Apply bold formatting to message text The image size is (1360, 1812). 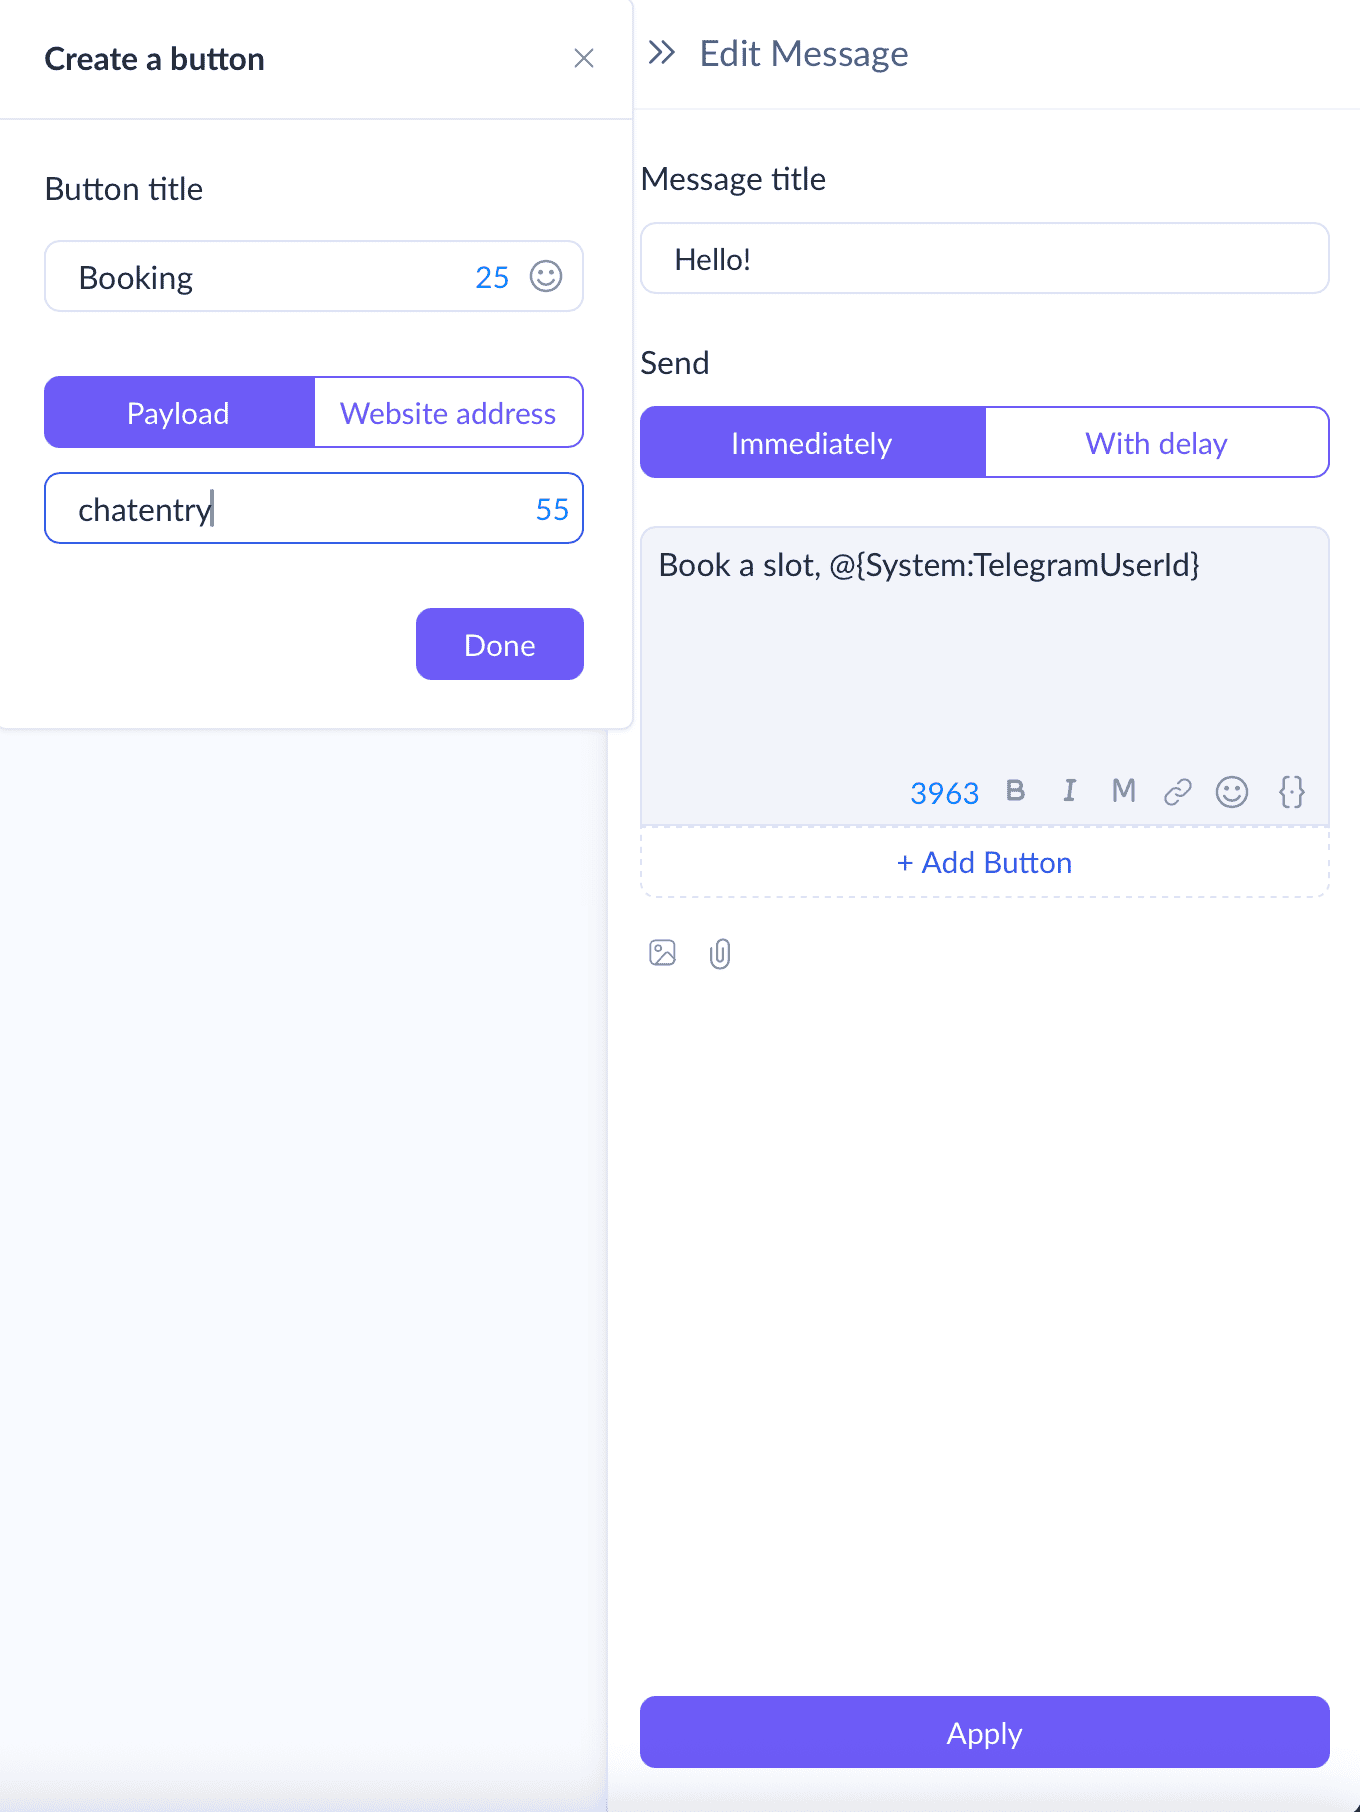click(x=1015, y=791)
